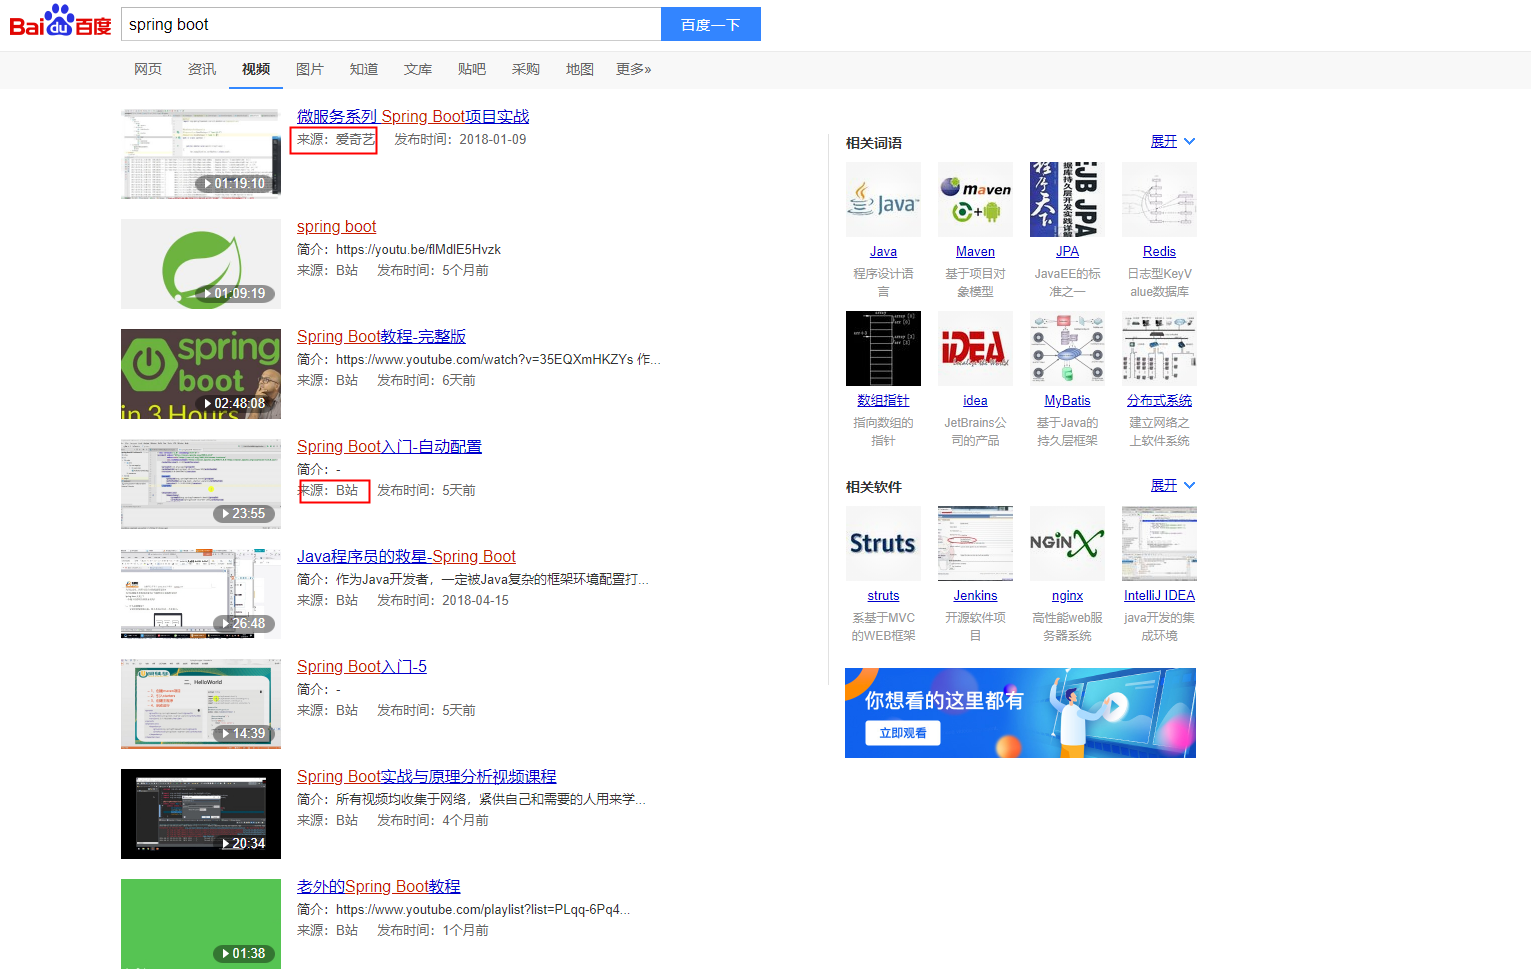Open Spring Boot实战与原理分析视频课程 link
Screen dimensions: 1531x975
tap(426, 777)
